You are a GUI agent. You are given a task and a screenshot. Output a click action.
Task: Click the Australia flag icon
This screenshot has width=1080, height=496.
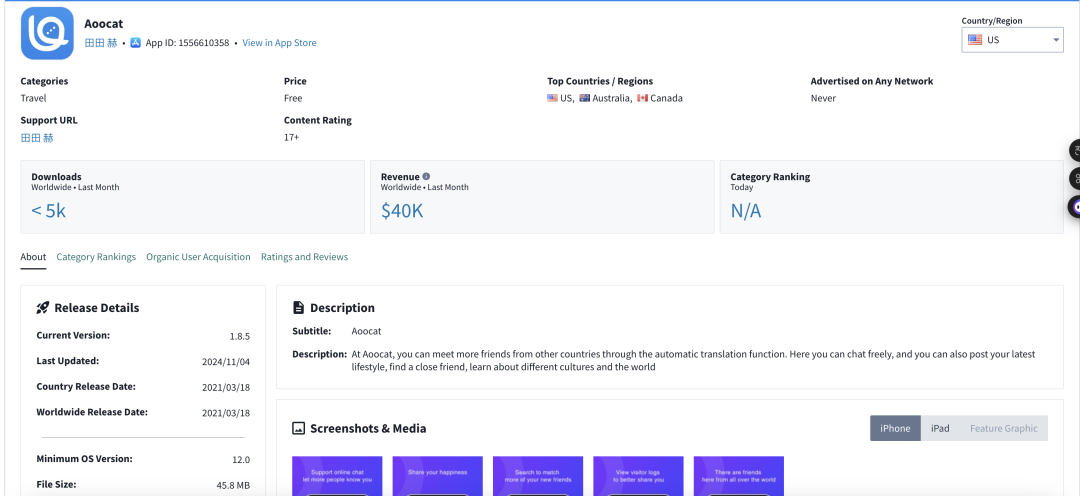585,98
